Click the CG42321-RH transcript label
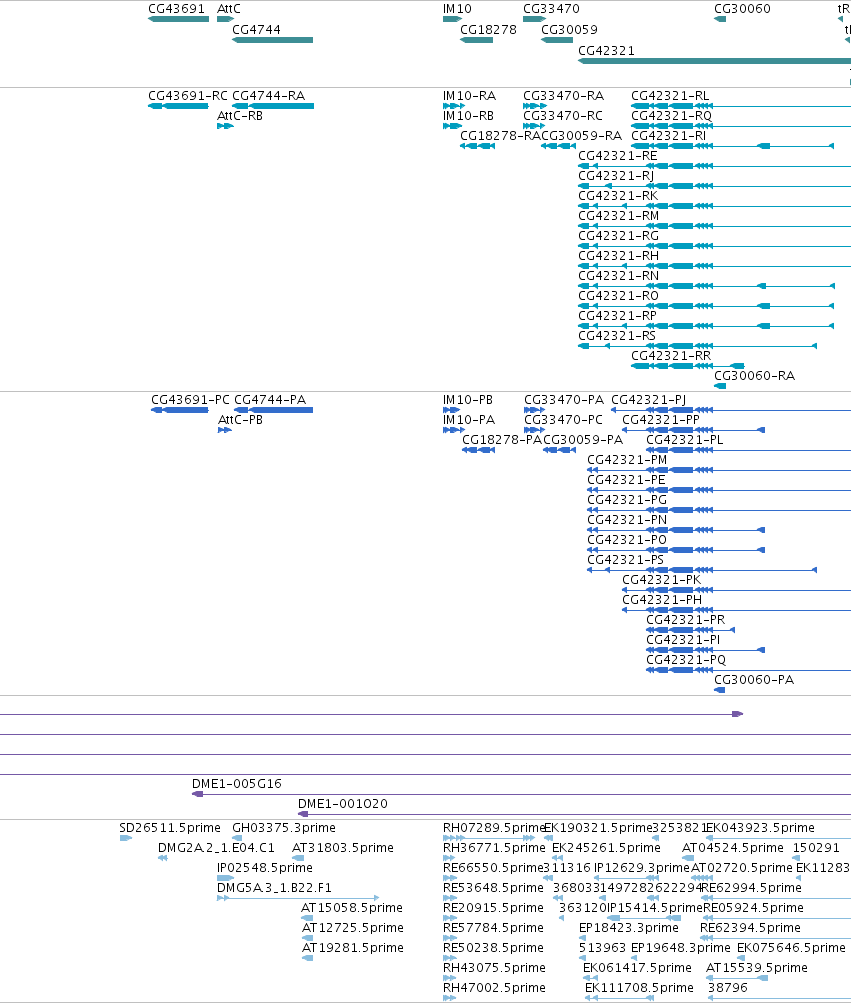 tap(619, 256)
